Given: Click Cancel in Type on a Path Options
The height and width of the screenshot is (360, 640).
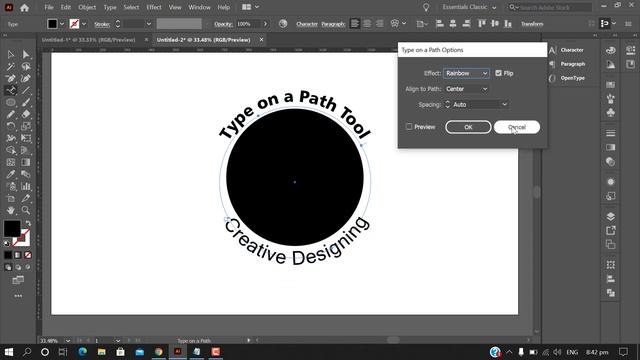Looking at the screenshot, I should point(517,127).
